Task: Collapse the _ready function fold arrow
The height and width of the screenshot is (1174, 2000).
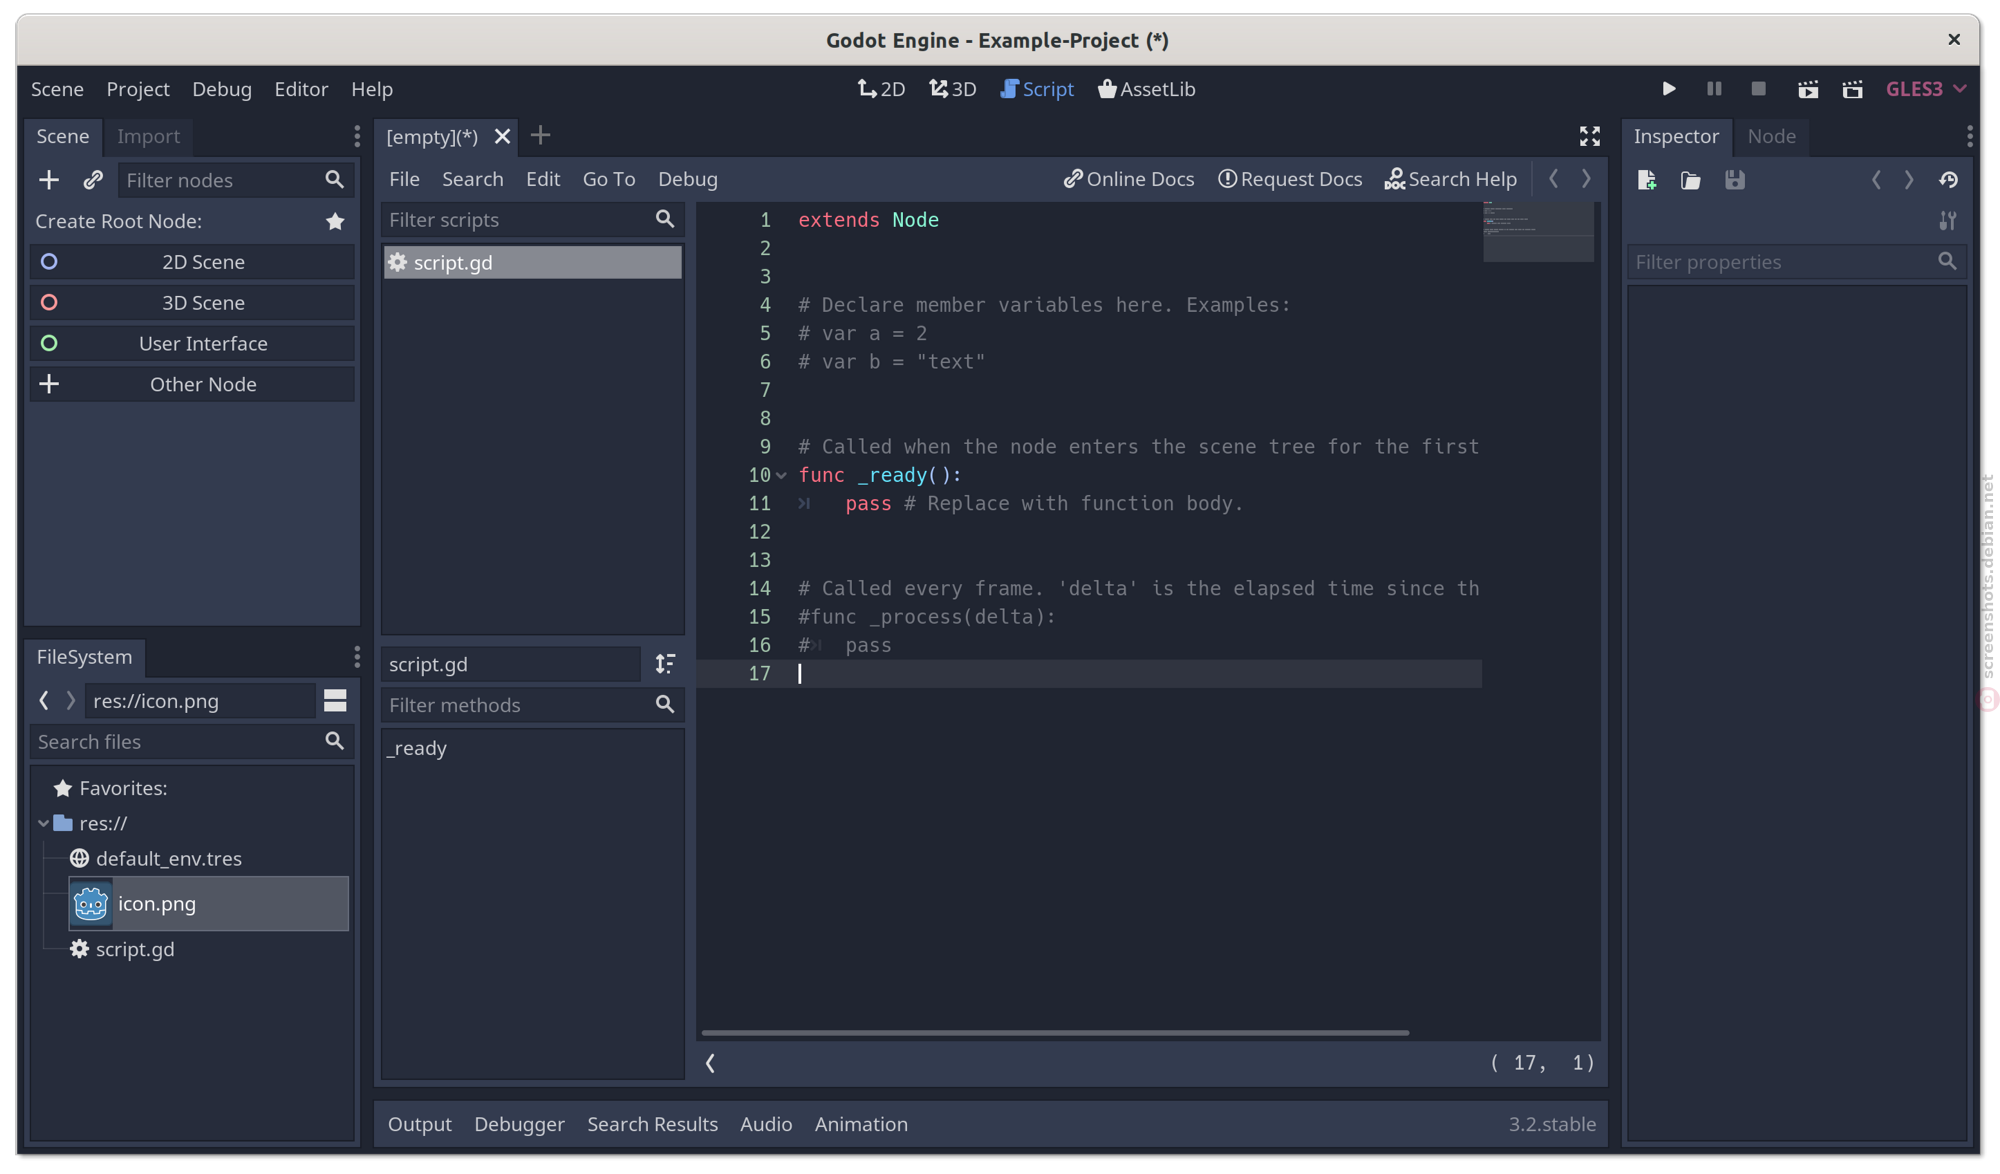Action: [x=781, y=476]
